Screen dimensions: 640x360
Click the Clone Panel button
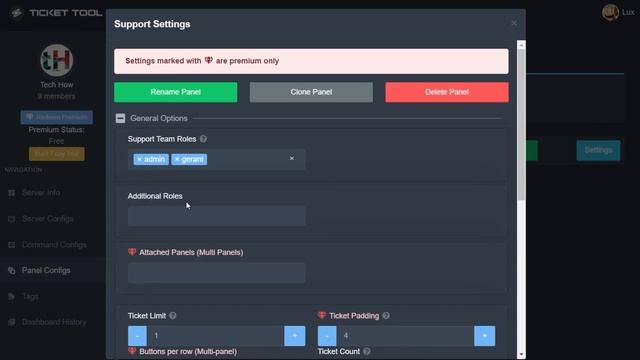tap(311, 92)
